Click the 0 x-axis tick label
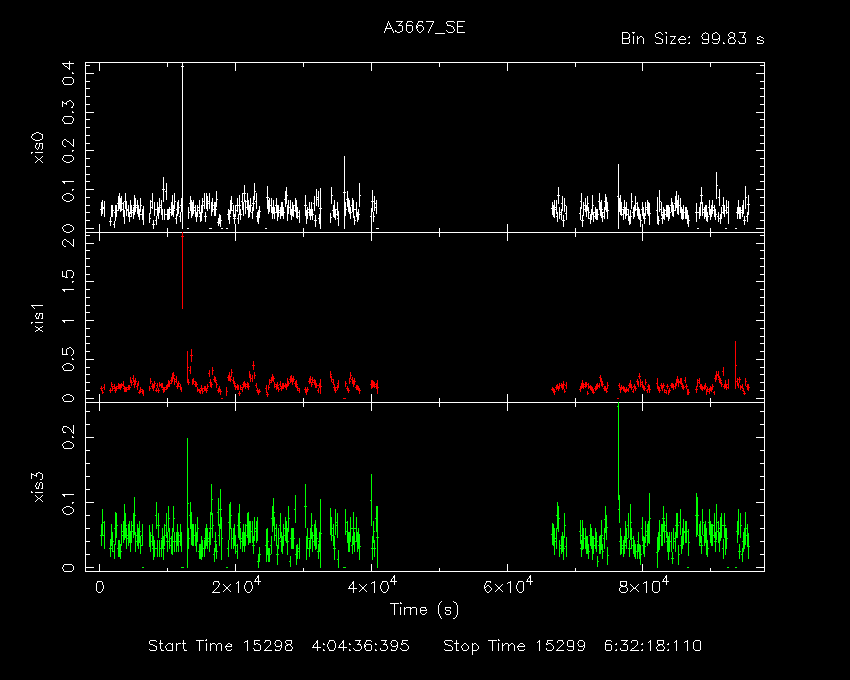Screen dimensions: 850x680 tap(100, 588)
